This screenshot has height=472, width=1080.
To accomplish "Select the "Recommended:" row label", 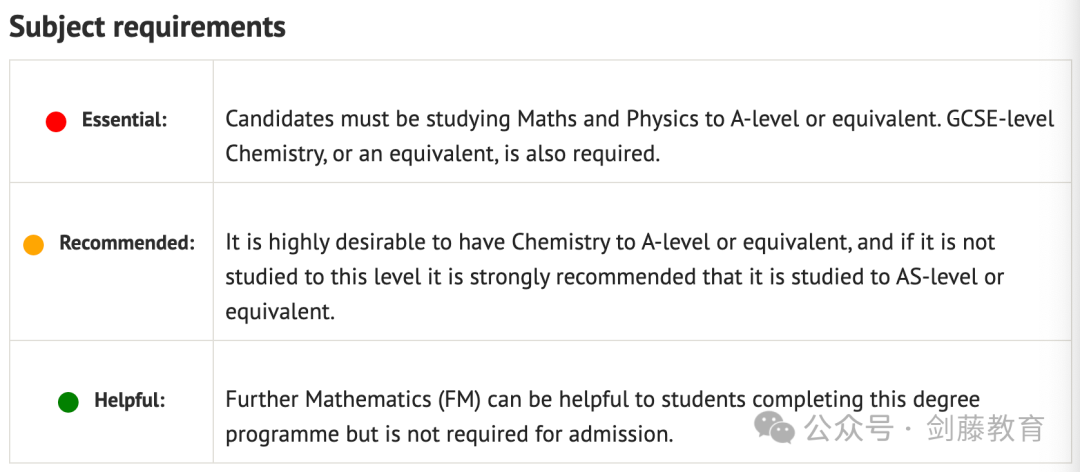I will pyautogui.click(x=127, y=243).
